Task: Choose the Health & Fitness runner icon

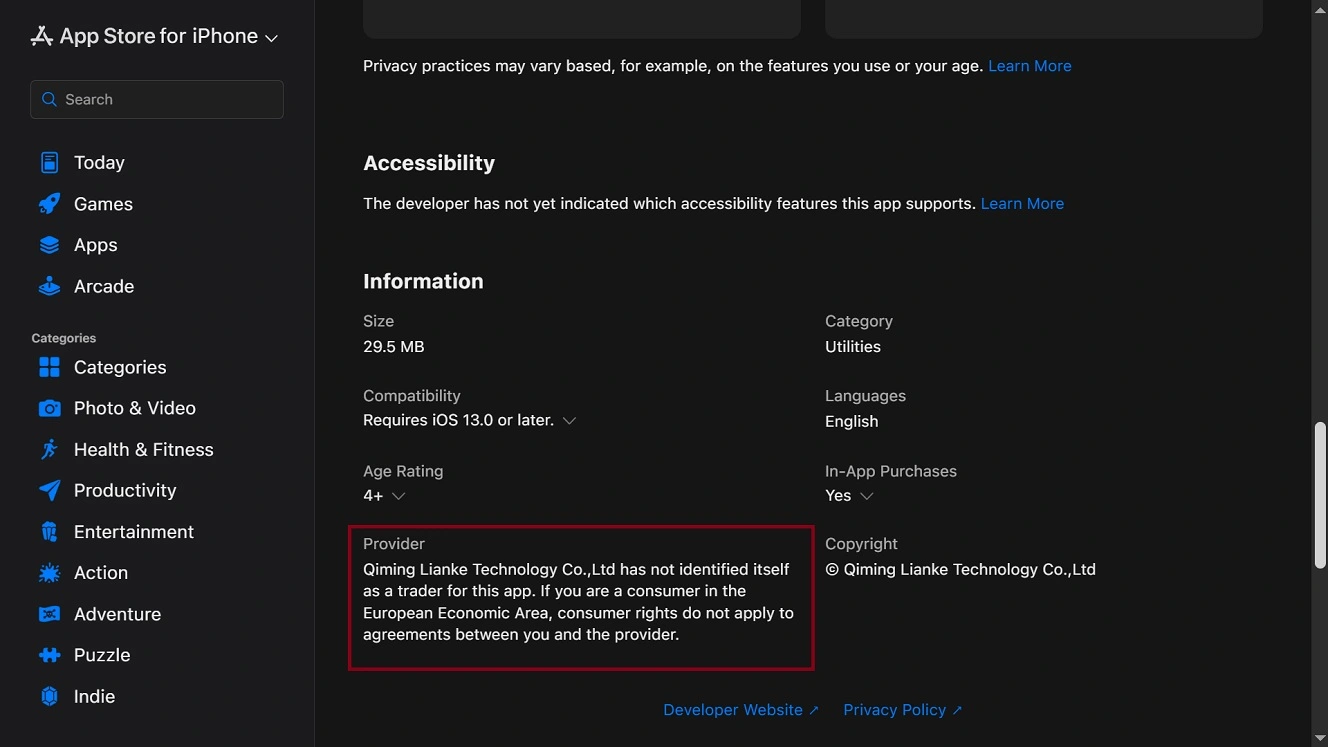Action: click(x=49, y=449)
